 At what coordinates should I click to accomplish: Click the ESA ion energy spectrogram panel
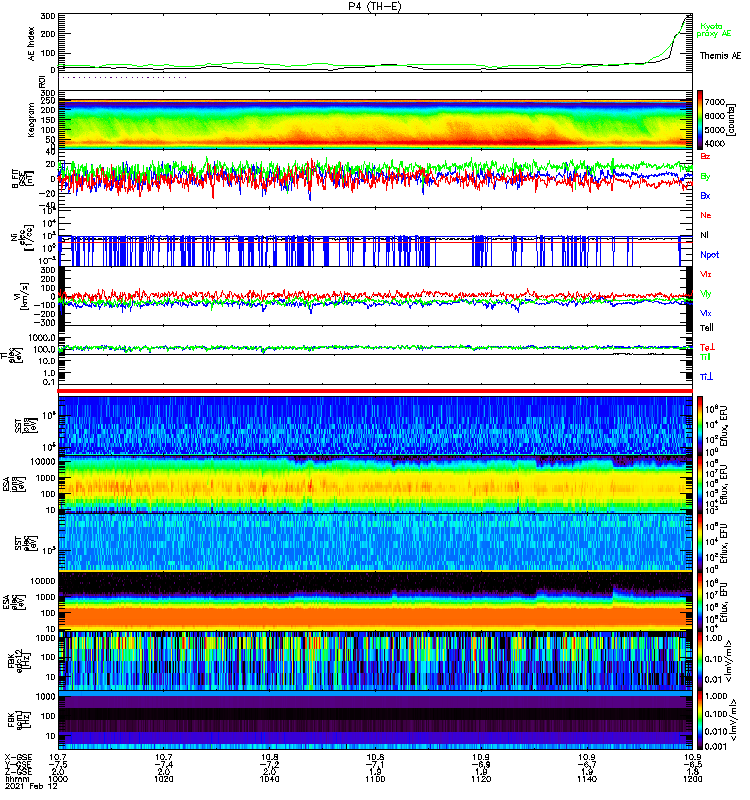coord(375,484)
